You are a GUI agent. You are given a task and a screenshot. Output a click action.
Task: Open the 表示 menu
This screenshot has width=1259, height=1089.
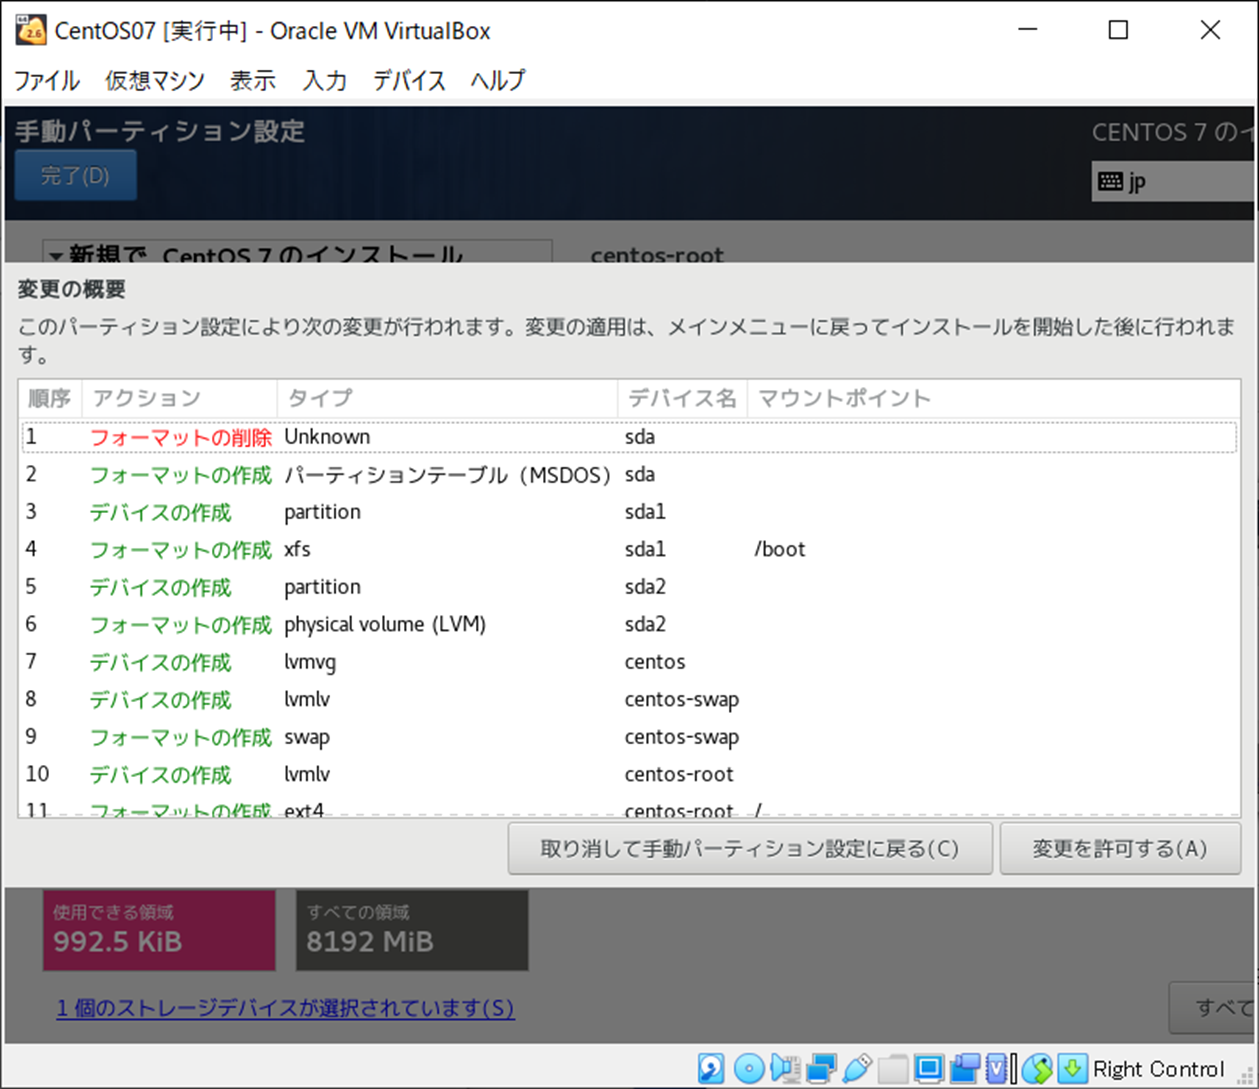253,80
